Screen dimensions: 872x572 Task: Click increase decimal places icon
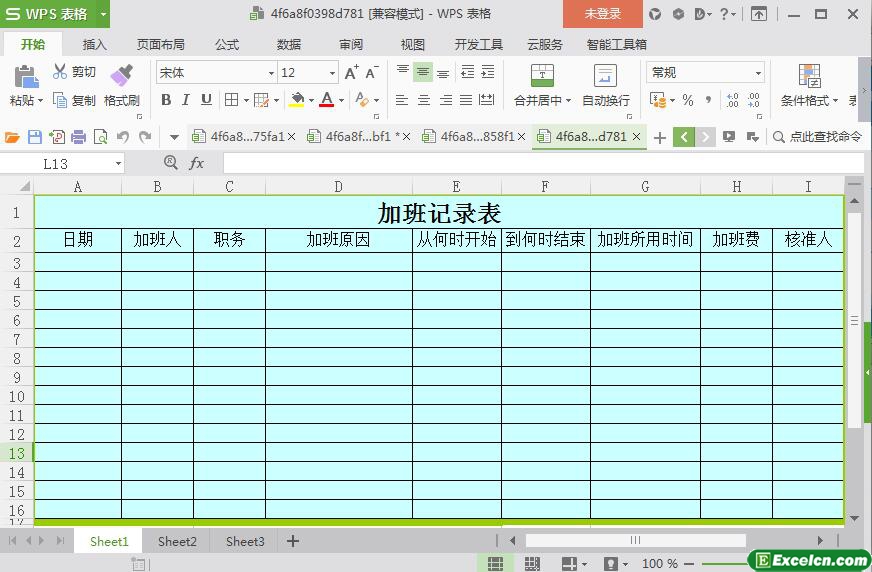click(x=732, y=100)
